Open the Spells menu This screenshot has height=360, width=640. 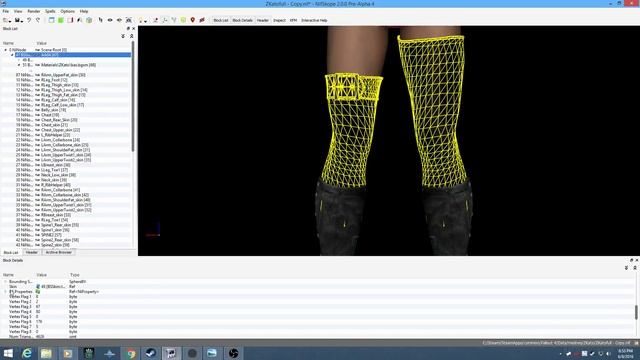[x=50, y=11]
